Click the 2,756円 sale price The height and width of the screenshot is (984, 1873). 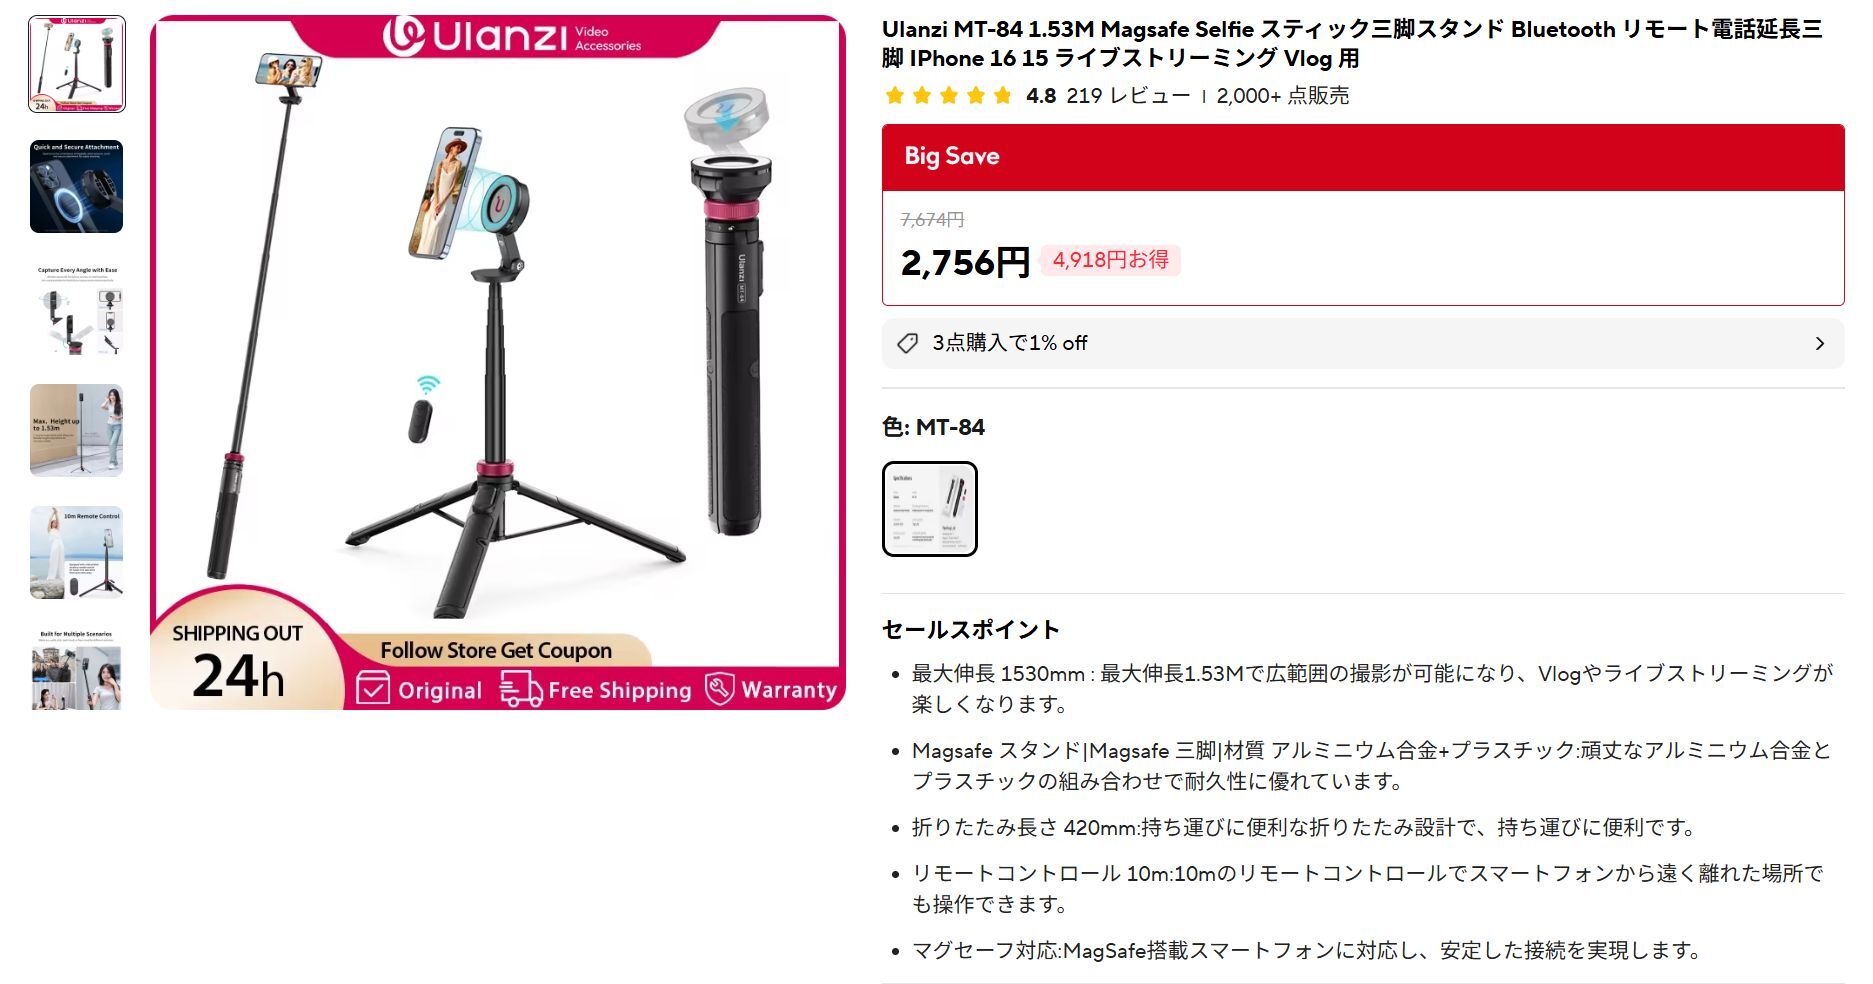click(965, 263)
